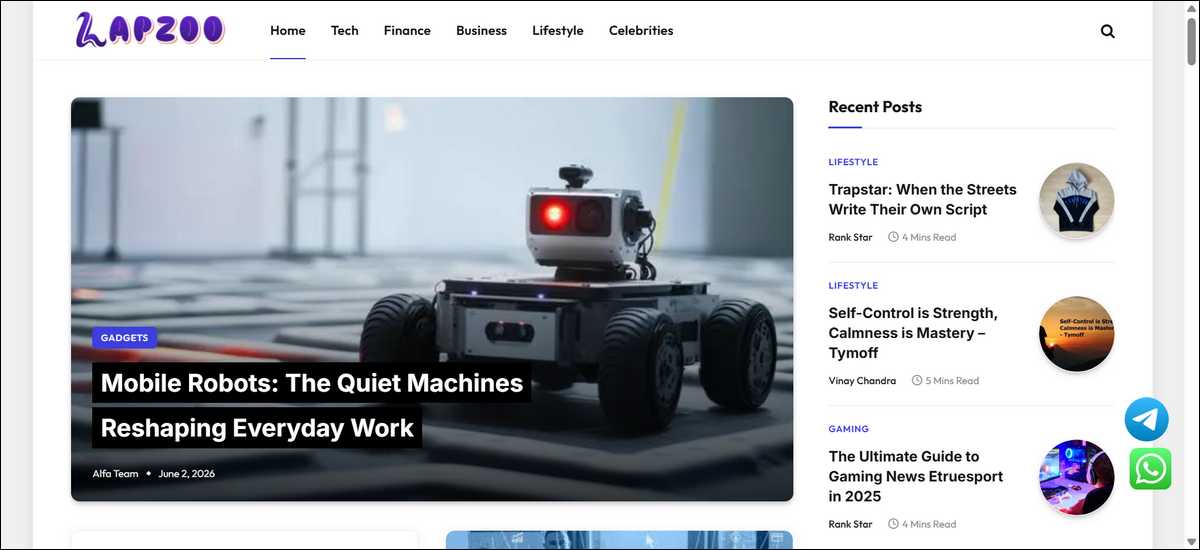Viewport: 1200px width, 550px height.
Task: Click LIFESTYLE tag above Trapstar post
Action: coord(853,162)
